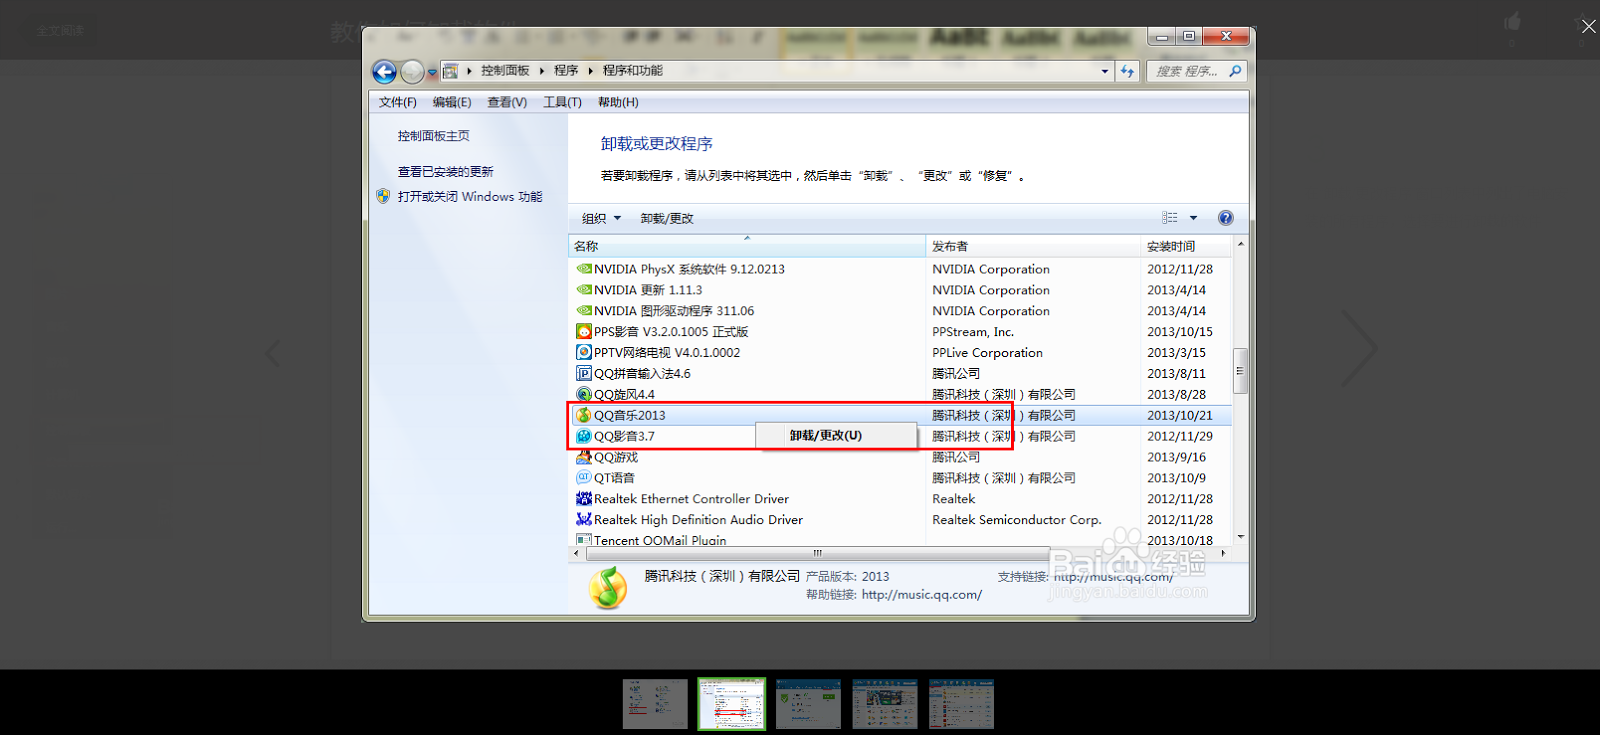Go to the next image with right chevron
Image resolution: width=1600 pixels, height=735 pixels.
pyautogui.click(x=1359, y=348)
